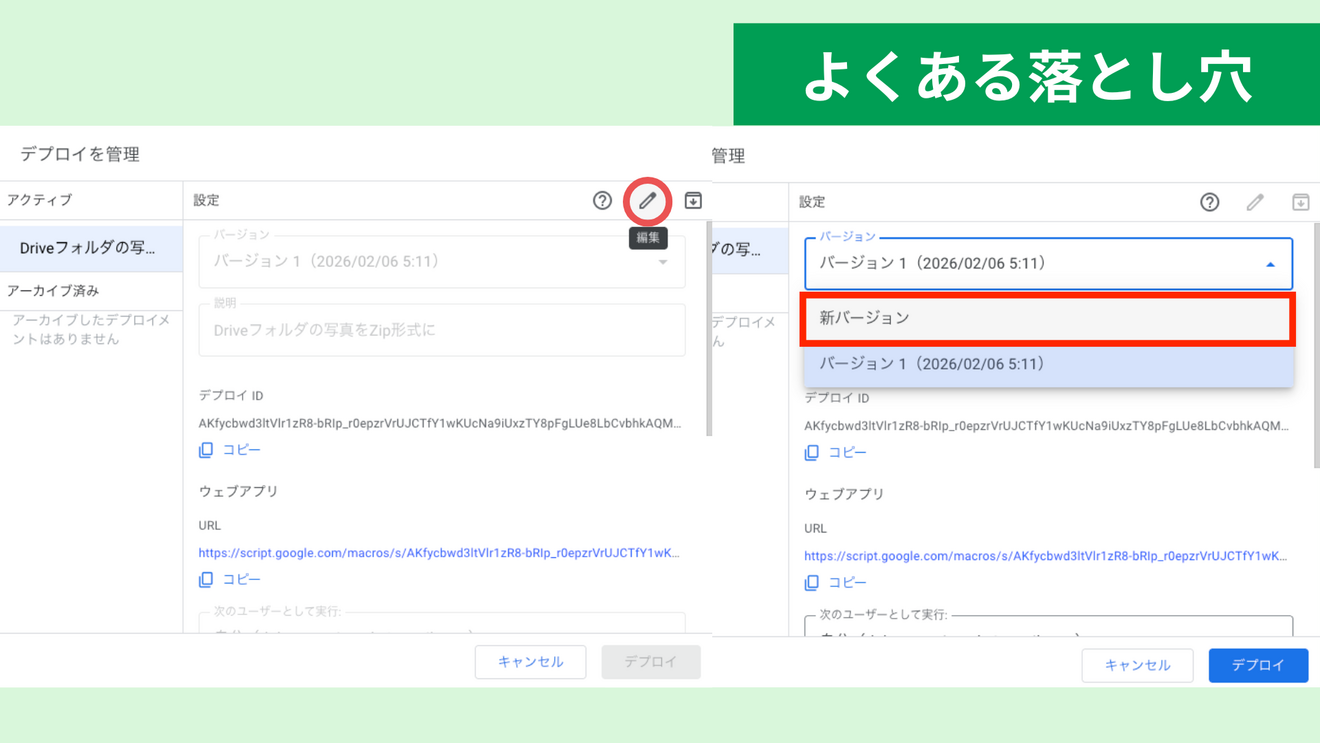Click greyed デプロイ button in left dialog
This screenshot has width=1320, height=743.
tap(651, 662)
